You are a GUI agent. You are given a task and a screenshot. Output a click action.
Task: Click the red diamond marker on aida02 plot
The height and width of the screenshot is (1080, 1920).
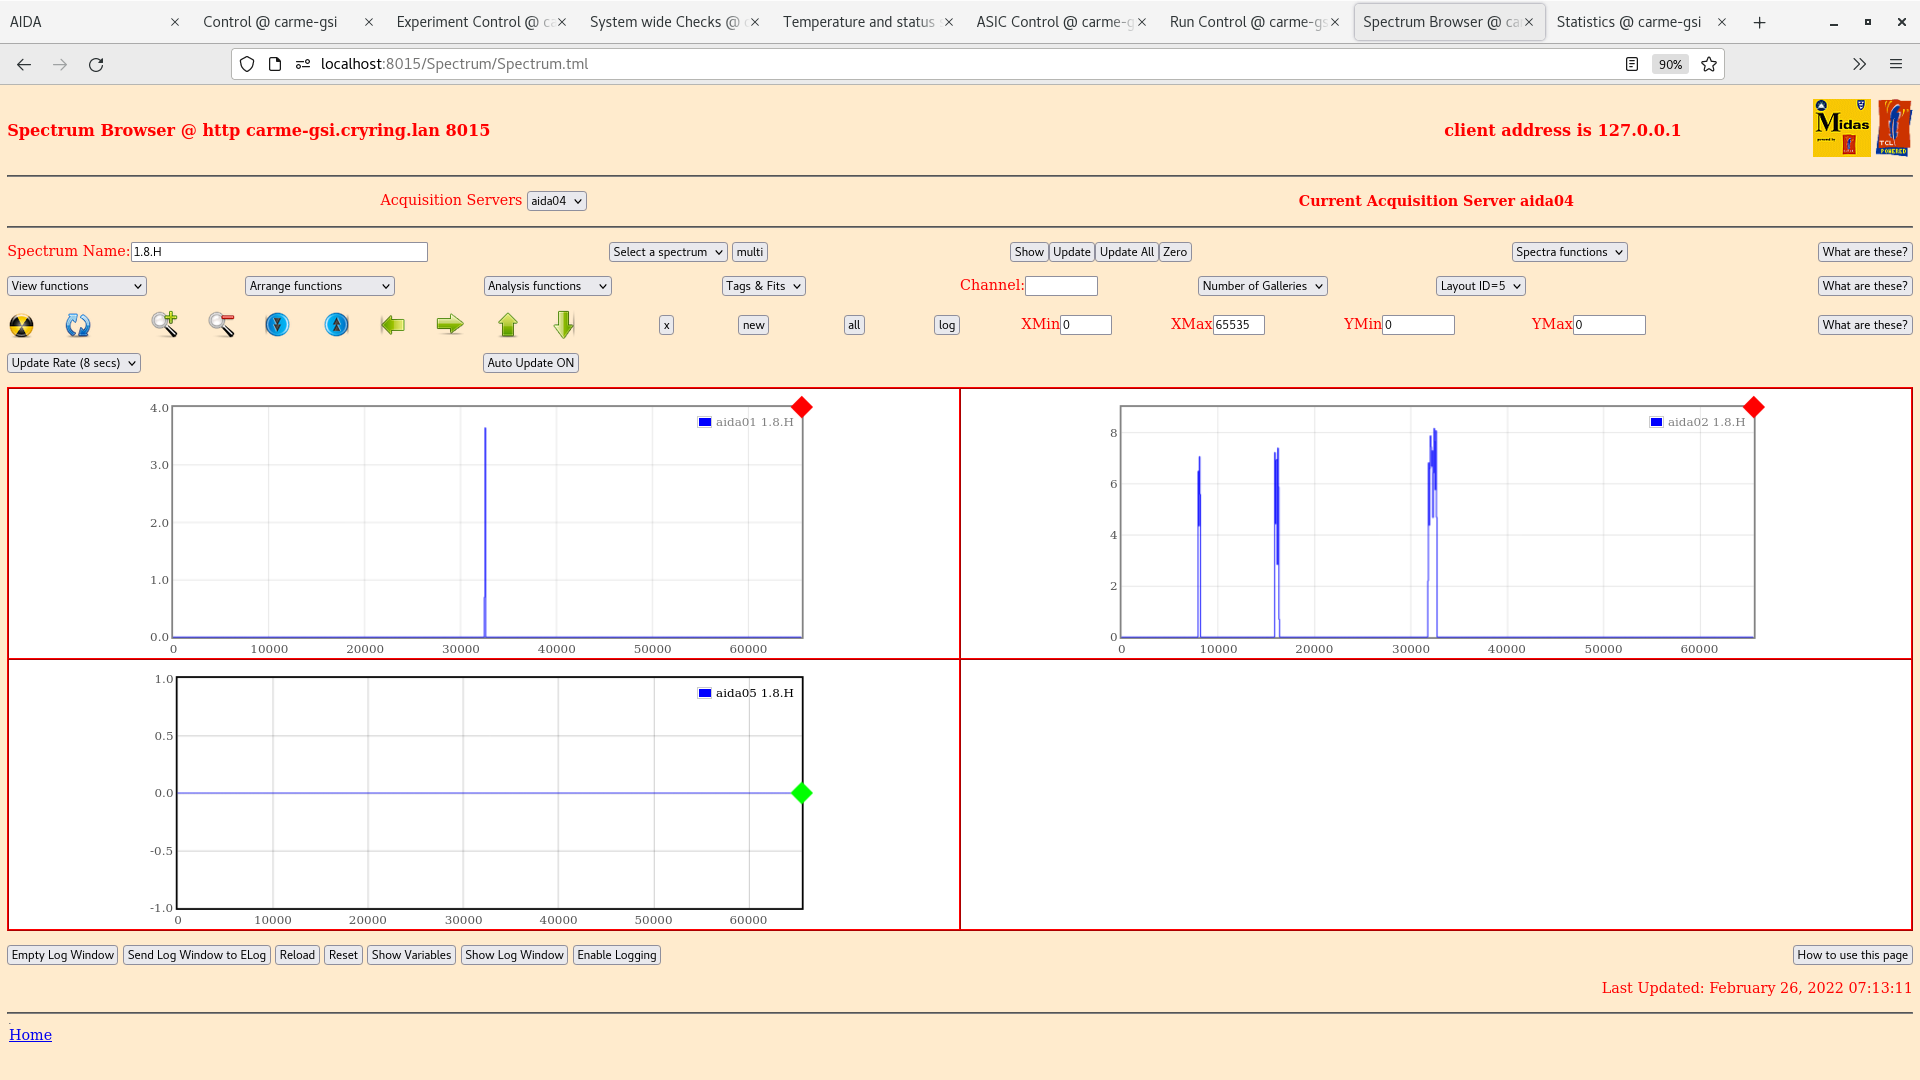click(x=1754, y=407)
